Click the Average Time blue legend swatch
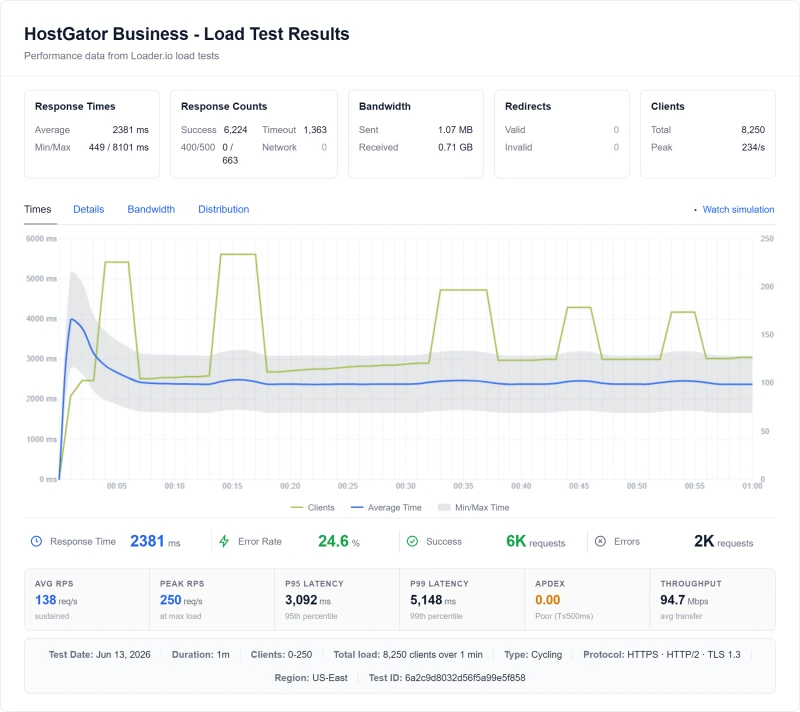The image size is (800, 712). point(357,507)
